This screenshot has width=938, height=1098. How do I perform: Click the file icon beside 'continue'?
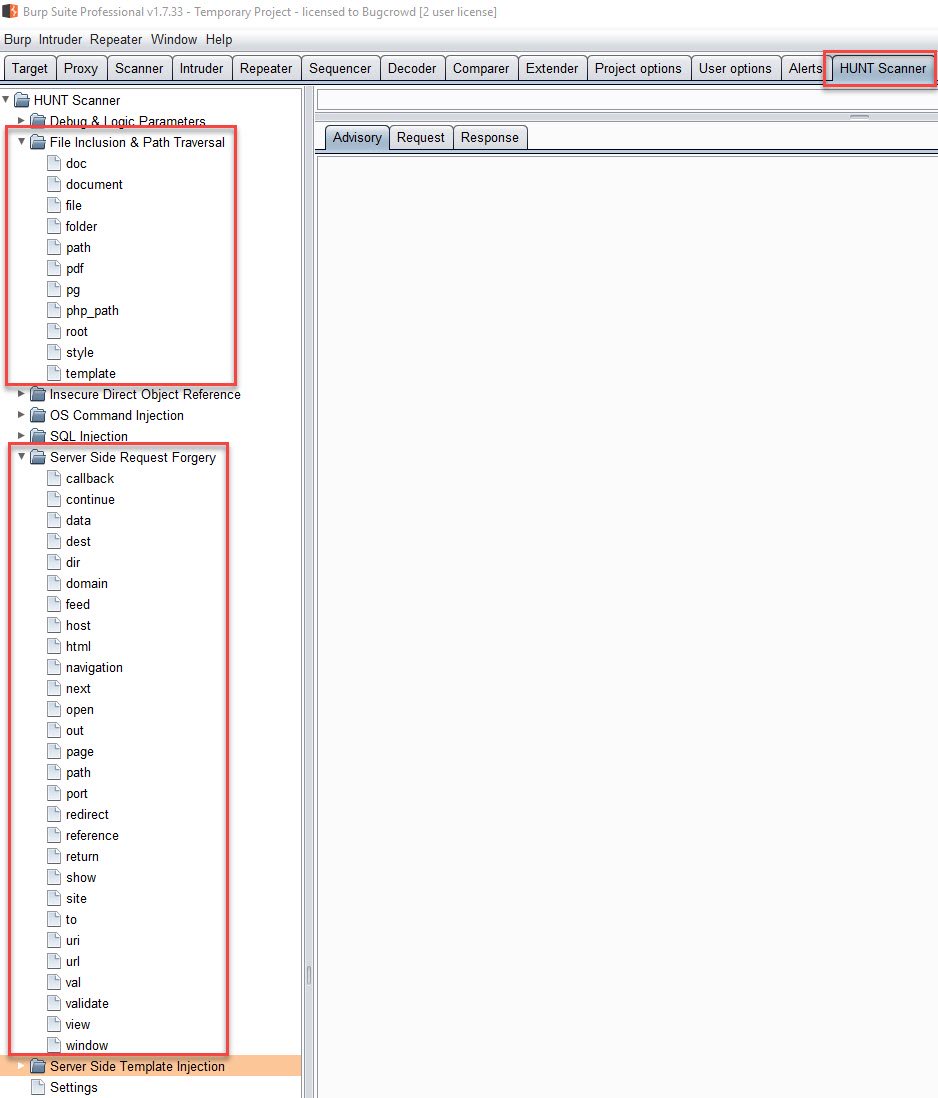click(x=54, y=499)
